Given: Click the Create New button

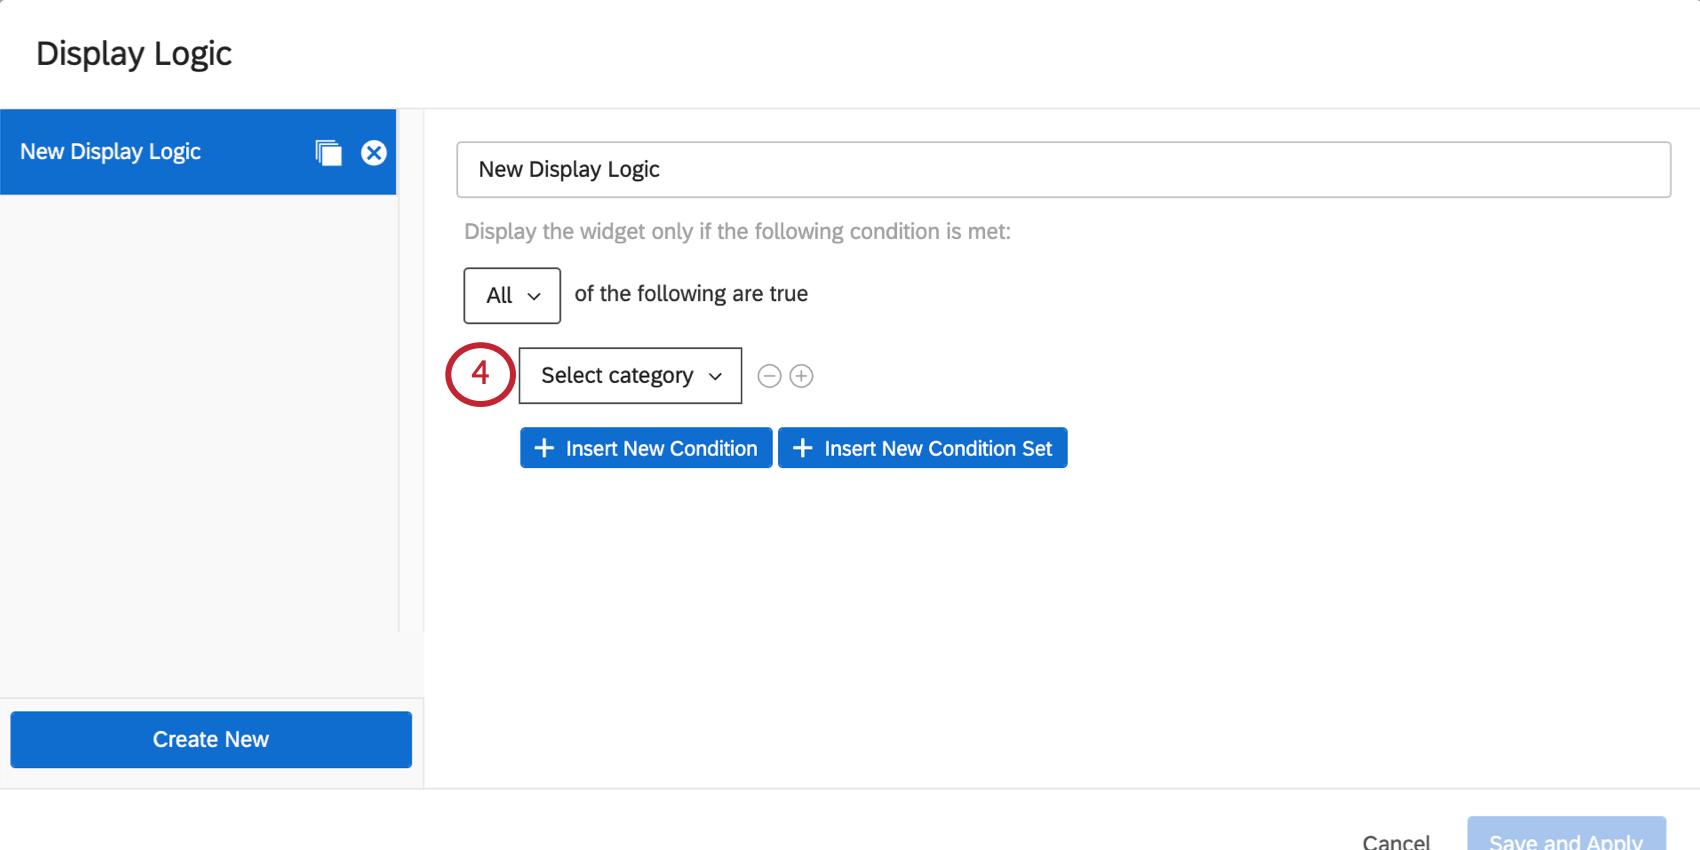Looking at the screenshot, I should pyautogui.click(x=211, y=739).
